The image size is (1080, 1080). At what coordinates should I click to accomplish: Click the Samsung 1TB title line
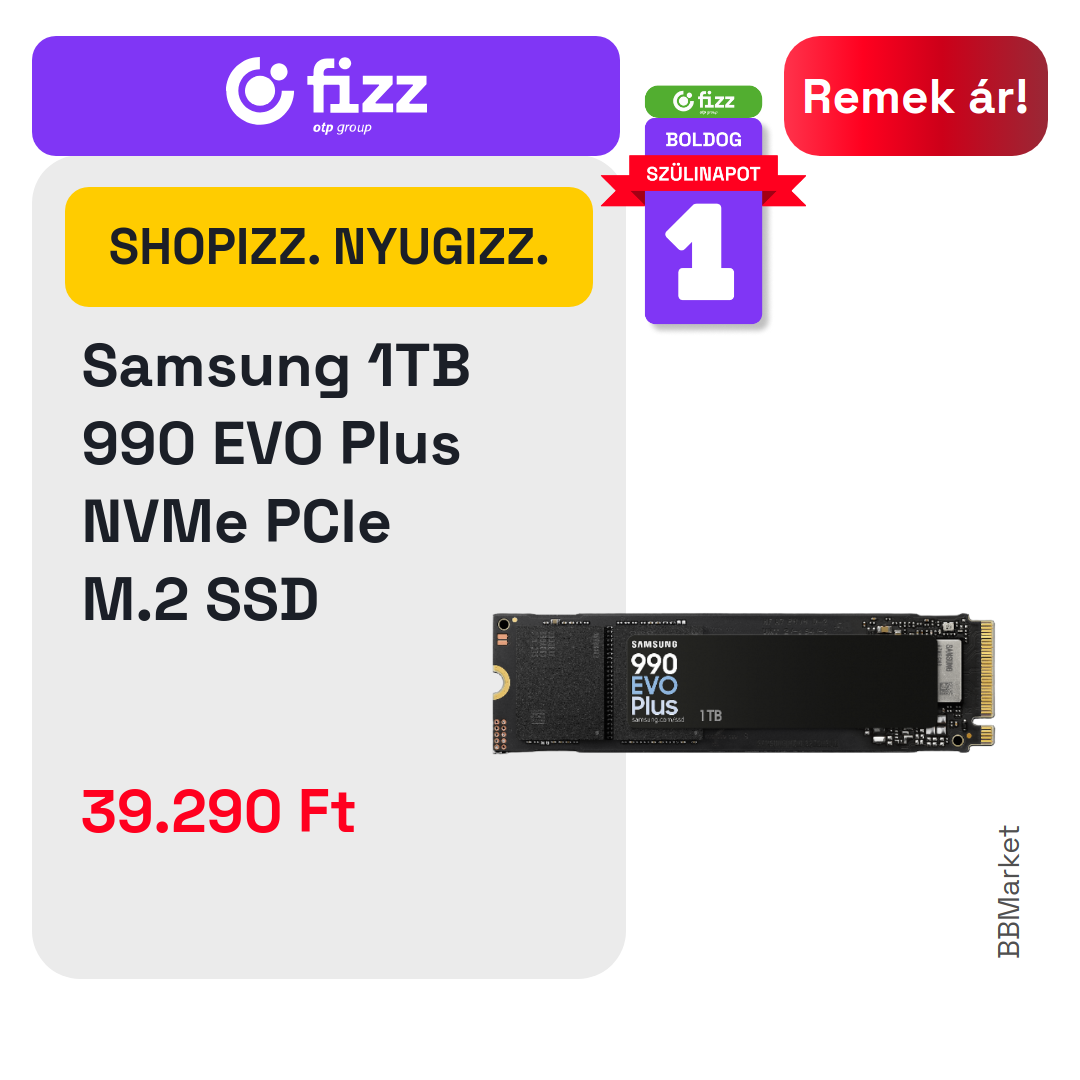[276, 367]
